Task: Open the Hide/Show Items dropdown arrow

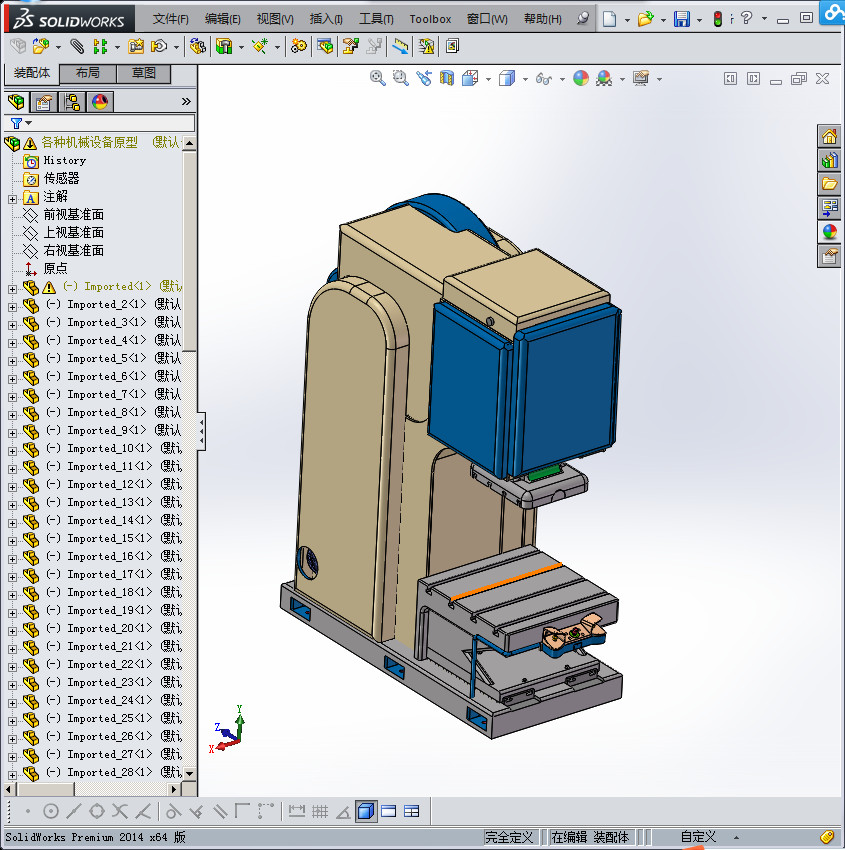Action: 562,79
